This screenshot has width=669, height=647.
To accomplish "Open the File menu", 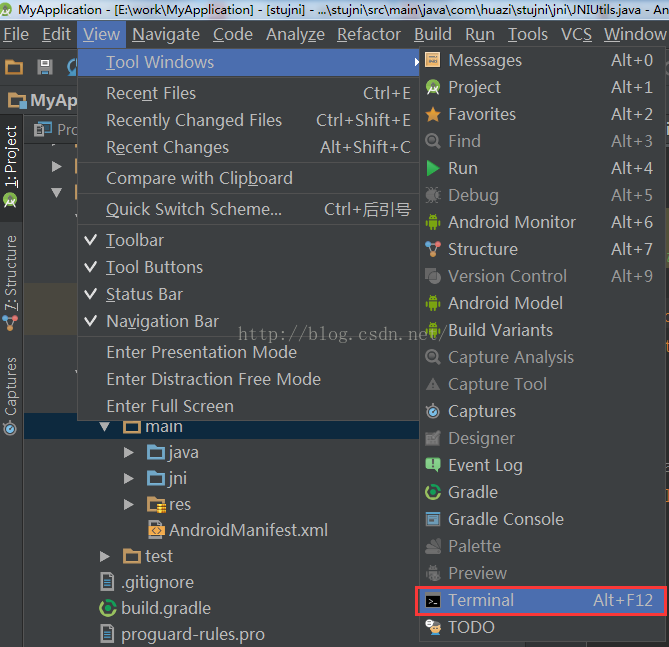I will pos(16,34).
